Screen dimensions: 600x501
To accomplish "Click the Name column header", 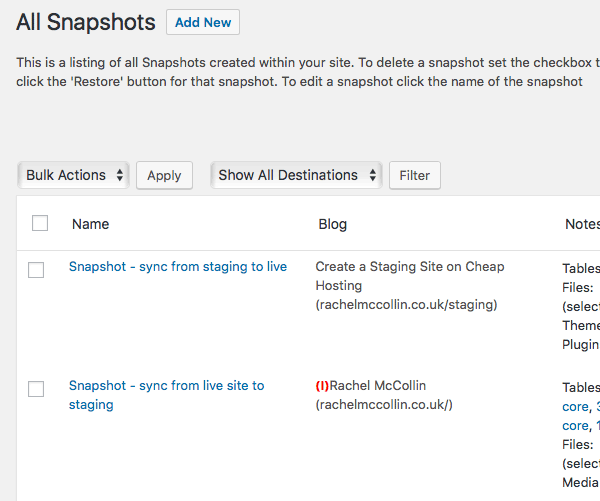I will click(91, 224).
